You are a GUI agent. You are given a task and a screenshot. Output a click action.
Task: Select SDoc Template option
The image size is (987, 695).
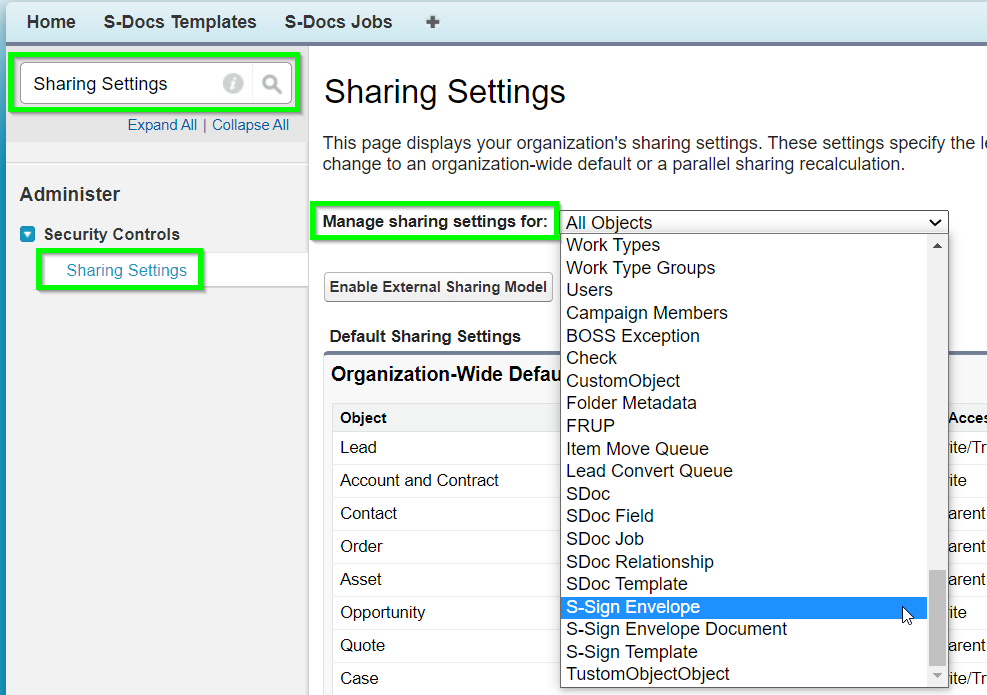(x=743, y=584)
